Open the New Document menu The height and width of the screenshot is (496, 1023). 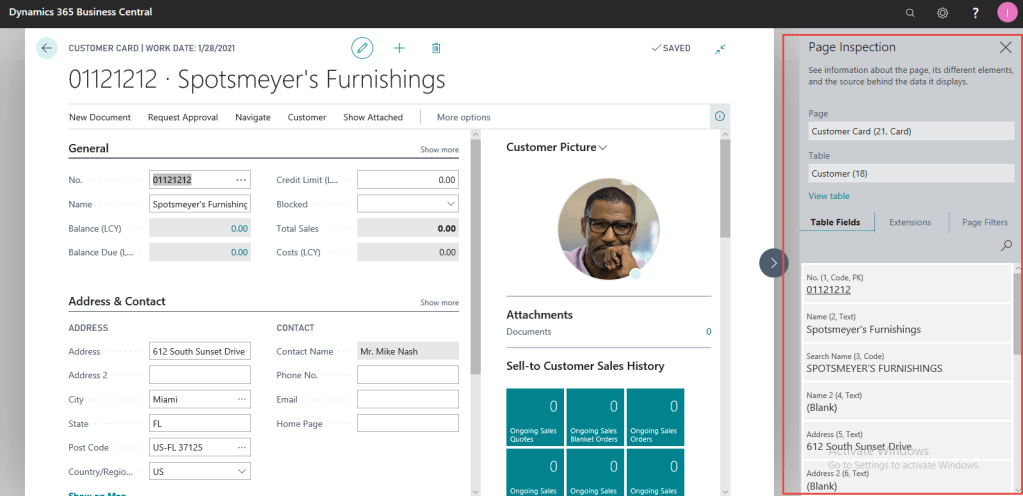pos(100,117)
